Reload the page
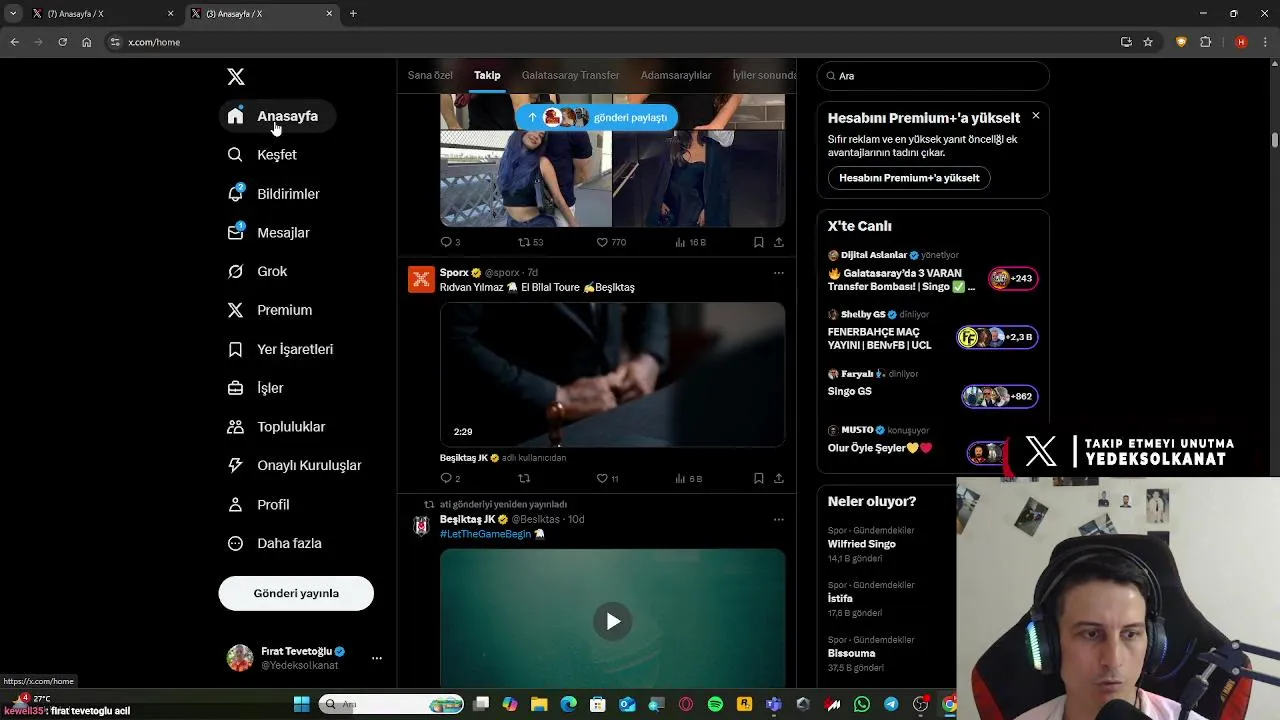The width and height of the screenshot is (1280, 720). point(62,42)
